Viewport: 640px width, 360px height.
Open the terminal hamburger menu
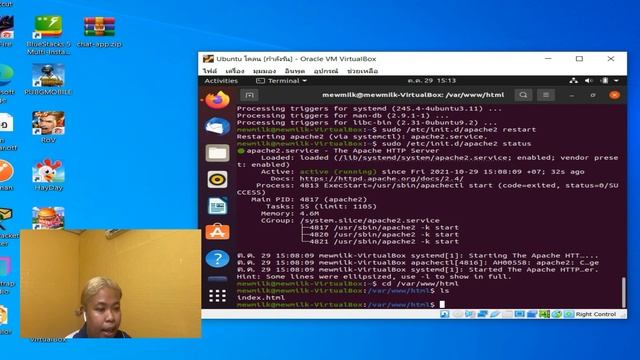pyautogui.click(x=546, y=95)
